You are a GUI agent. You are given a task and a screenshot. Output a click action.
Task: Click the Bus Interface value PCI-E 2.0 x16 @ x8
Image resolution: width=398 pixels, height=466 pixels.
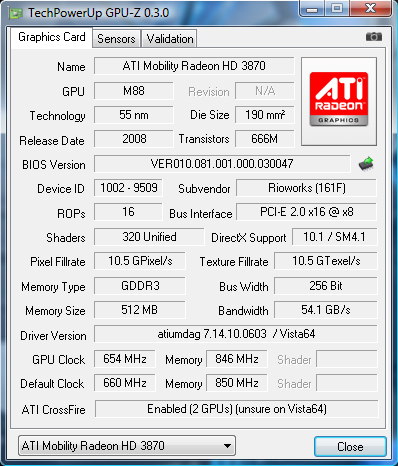click(x=306, y=212)
